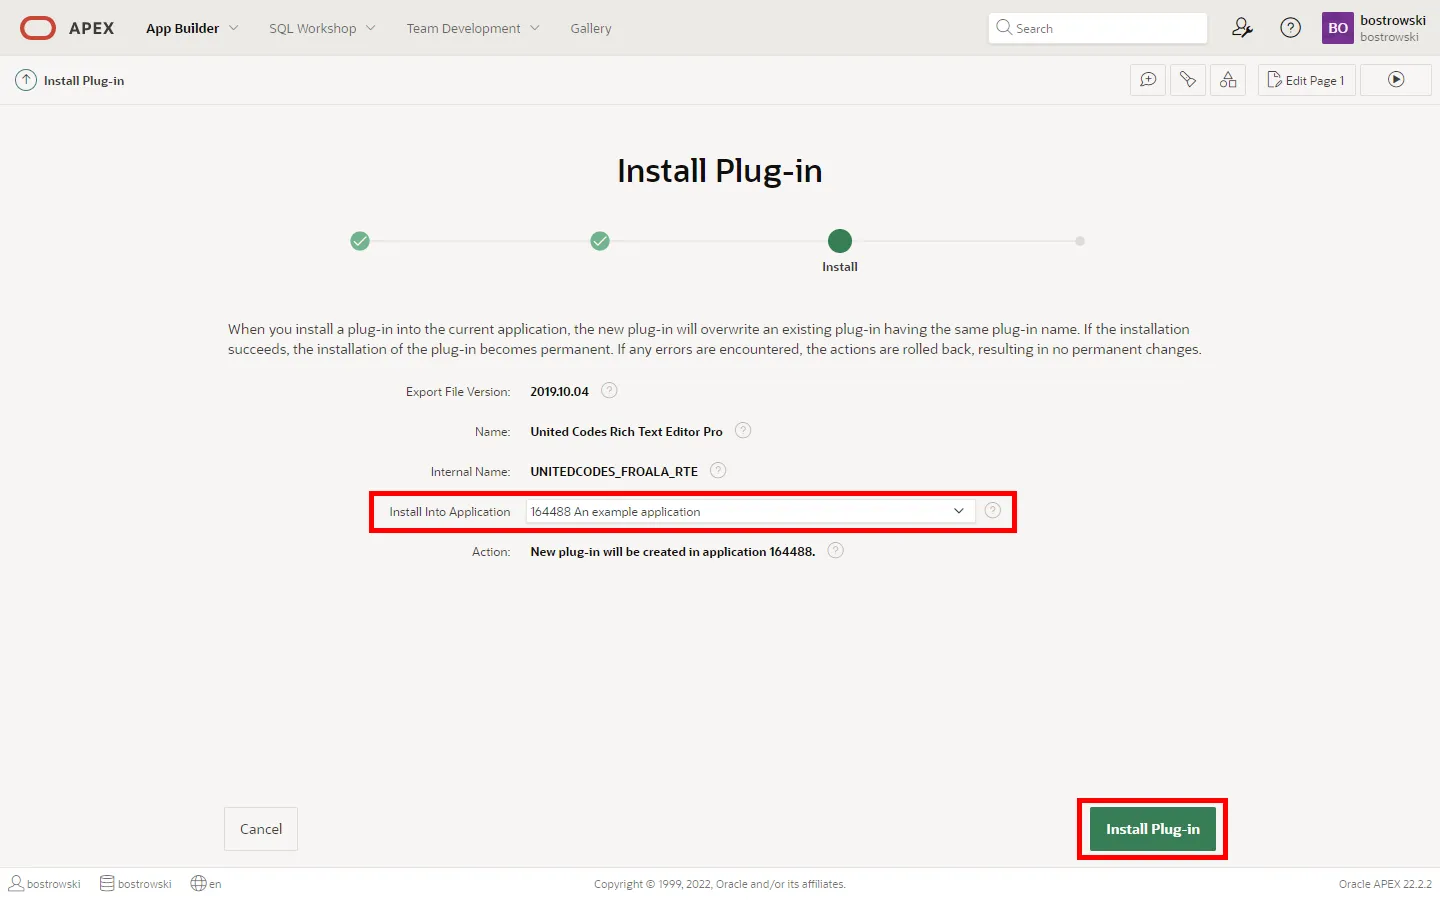The image size is (1440, 900).
Task: Run the page with play icon
Action: (x=1396, y=80)
